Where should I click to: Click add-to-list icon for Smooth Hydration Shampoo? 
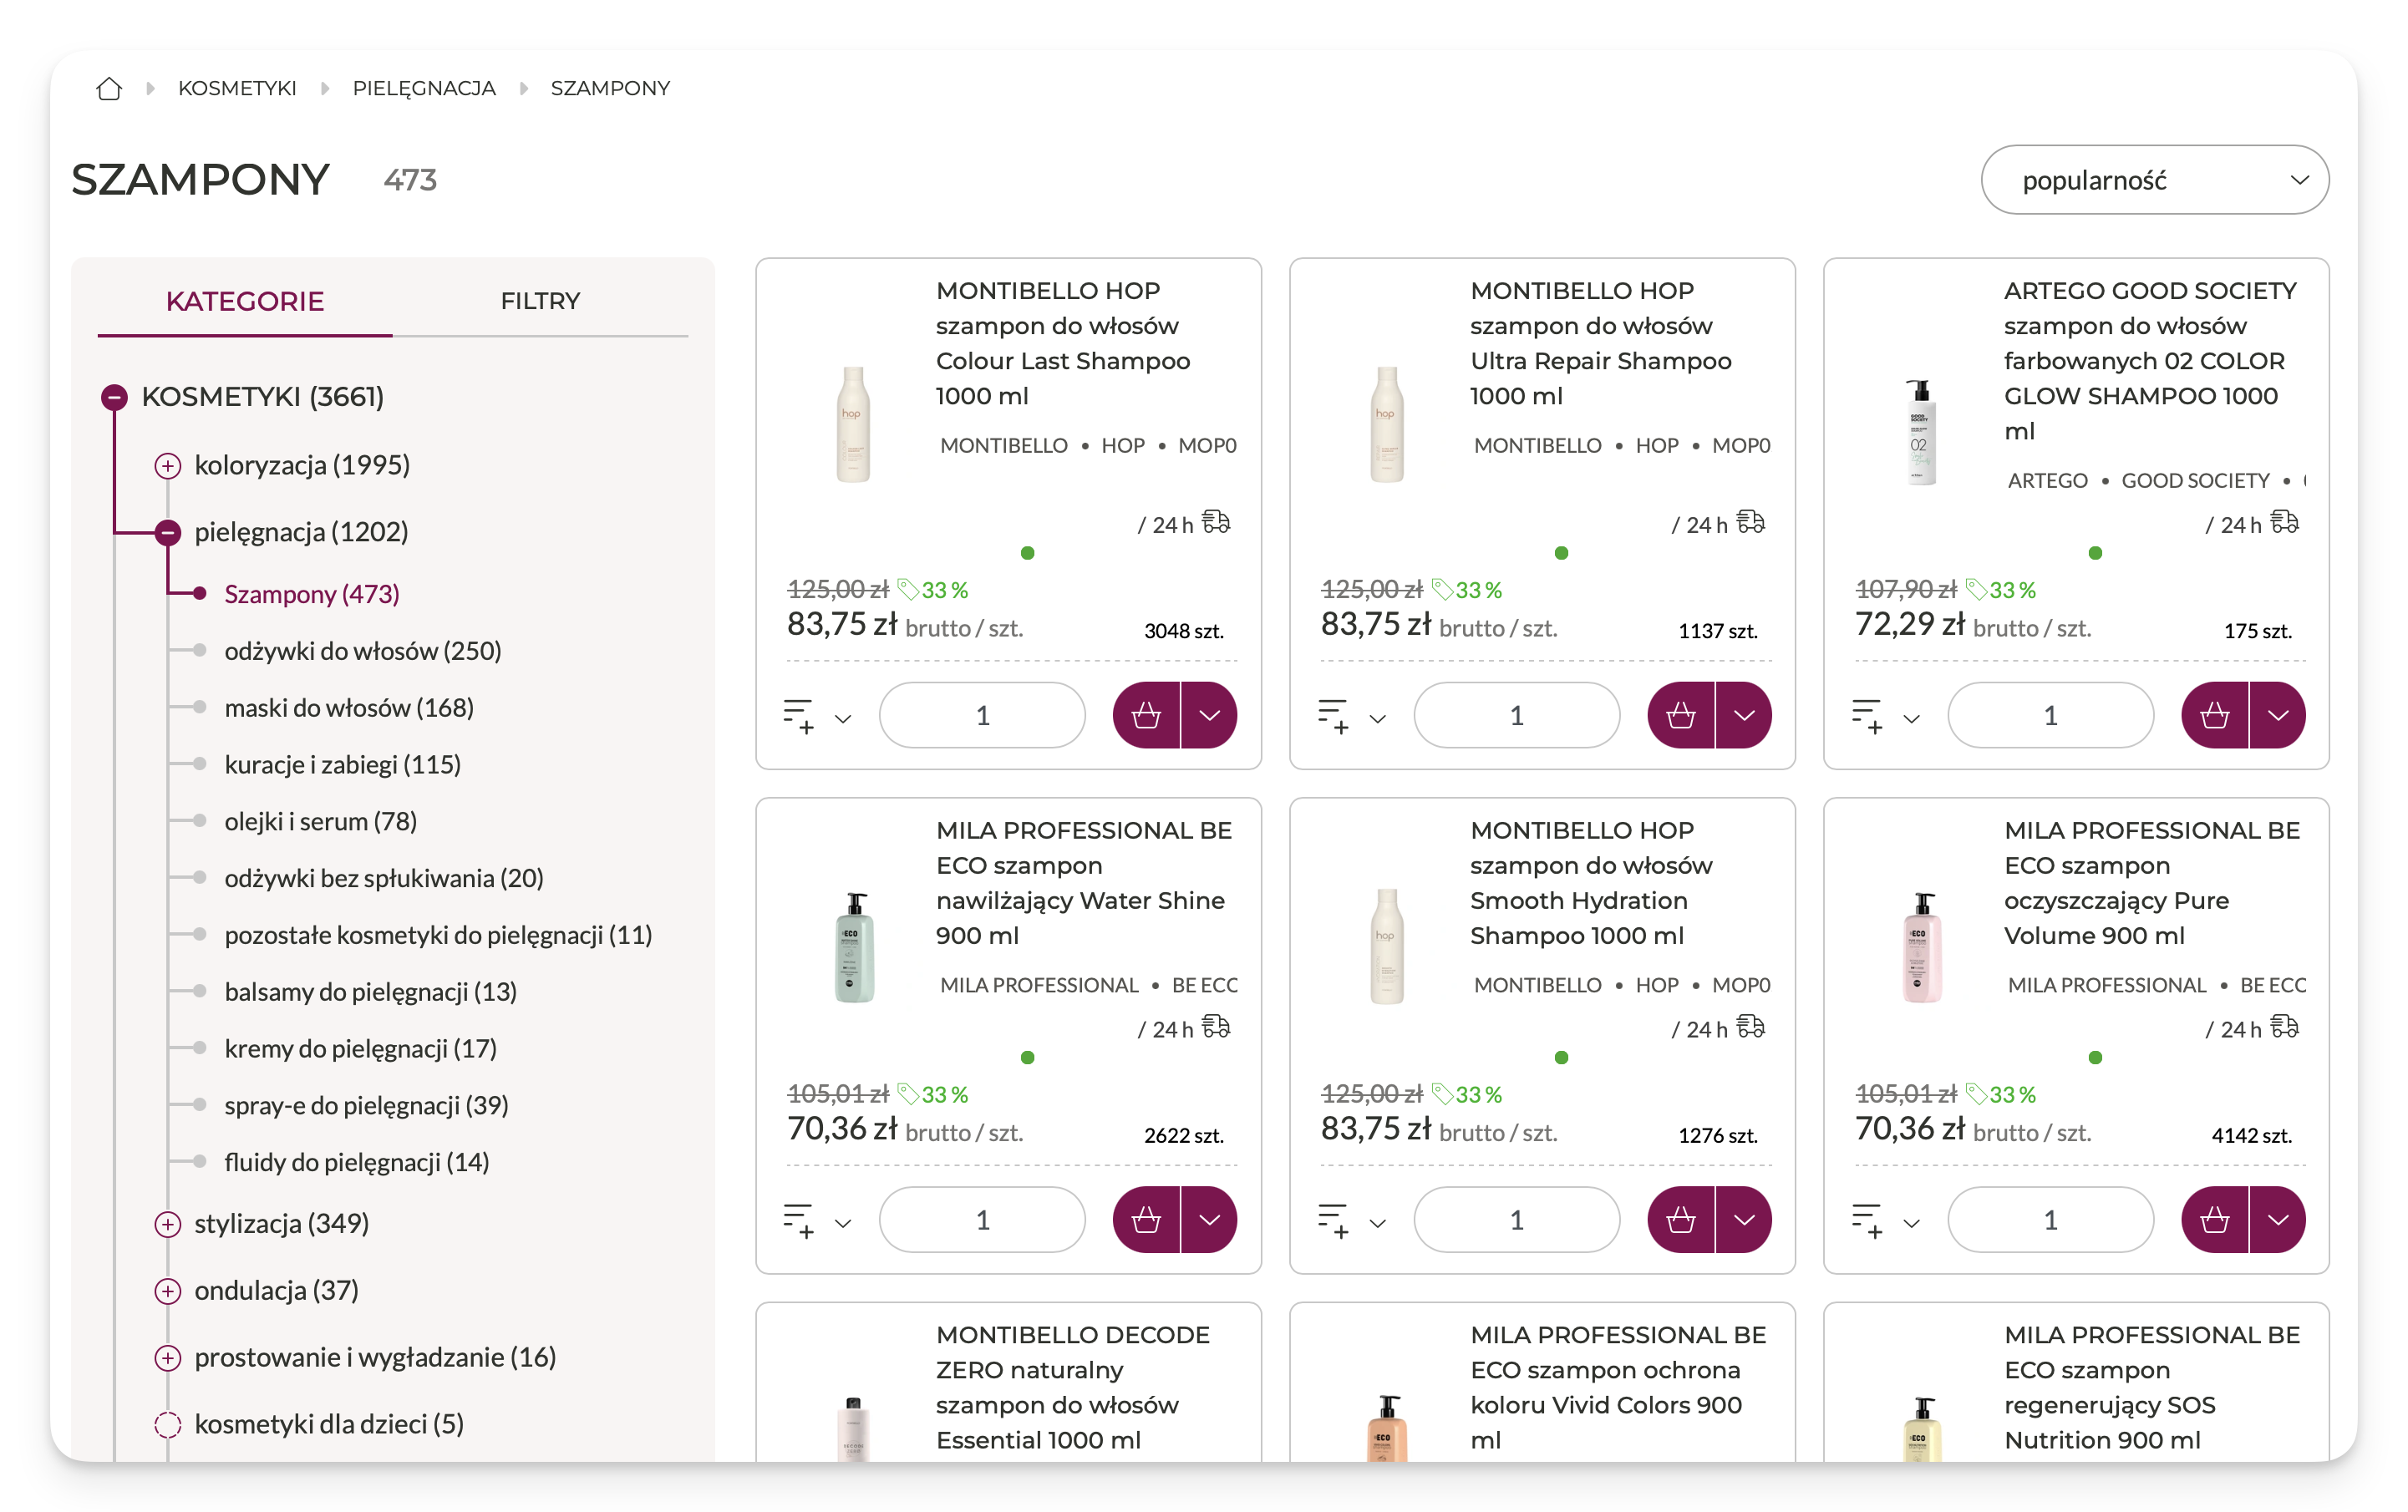pos(1332,1221)
